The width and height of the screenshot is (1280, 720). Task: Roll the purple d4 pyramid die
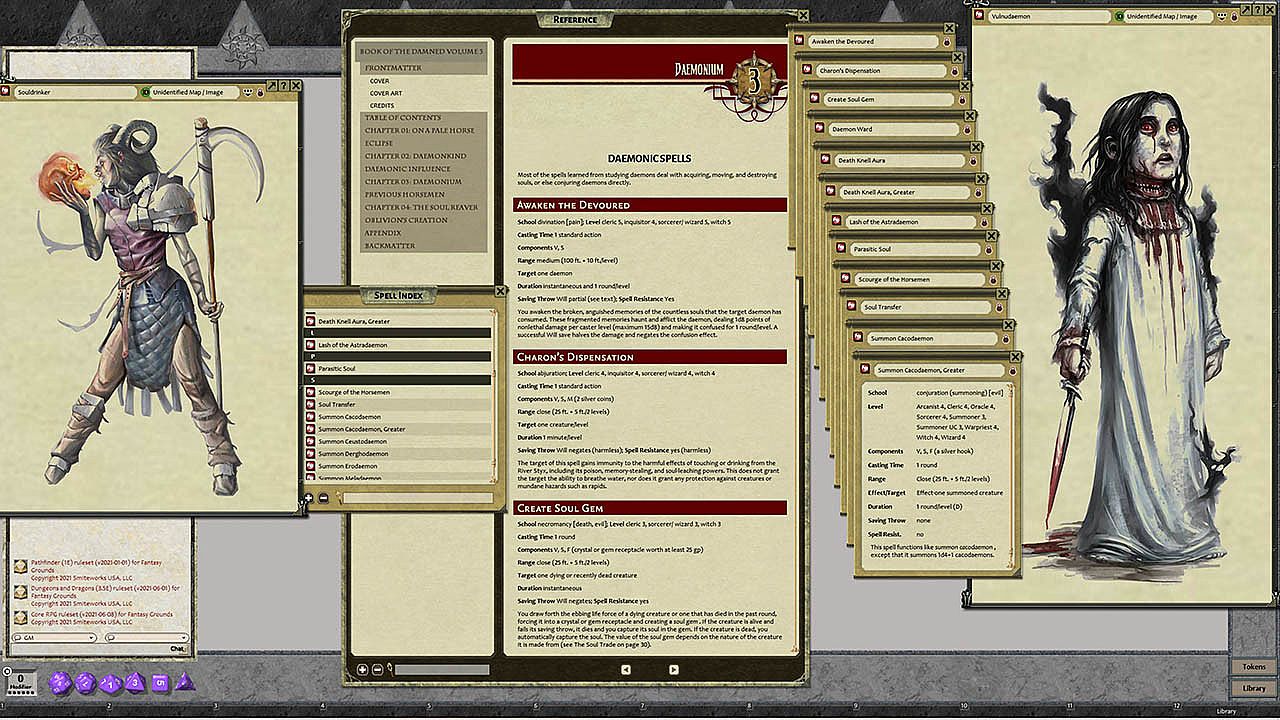[x=184, y=683]
